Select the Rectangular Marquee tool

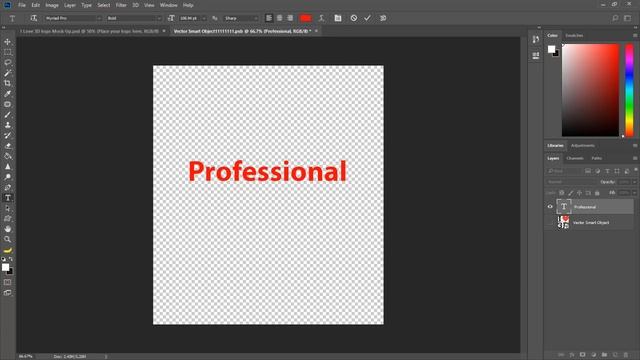pos(7,52)
